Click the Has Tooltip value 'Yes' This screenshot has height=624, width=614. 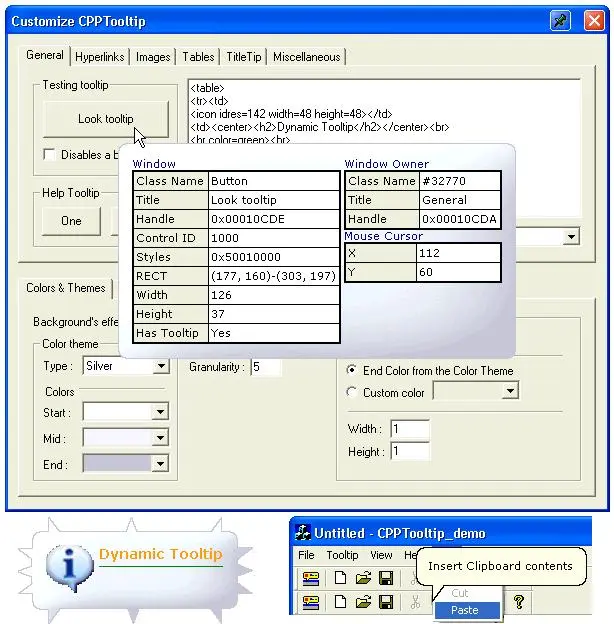(x=274, y=333)
